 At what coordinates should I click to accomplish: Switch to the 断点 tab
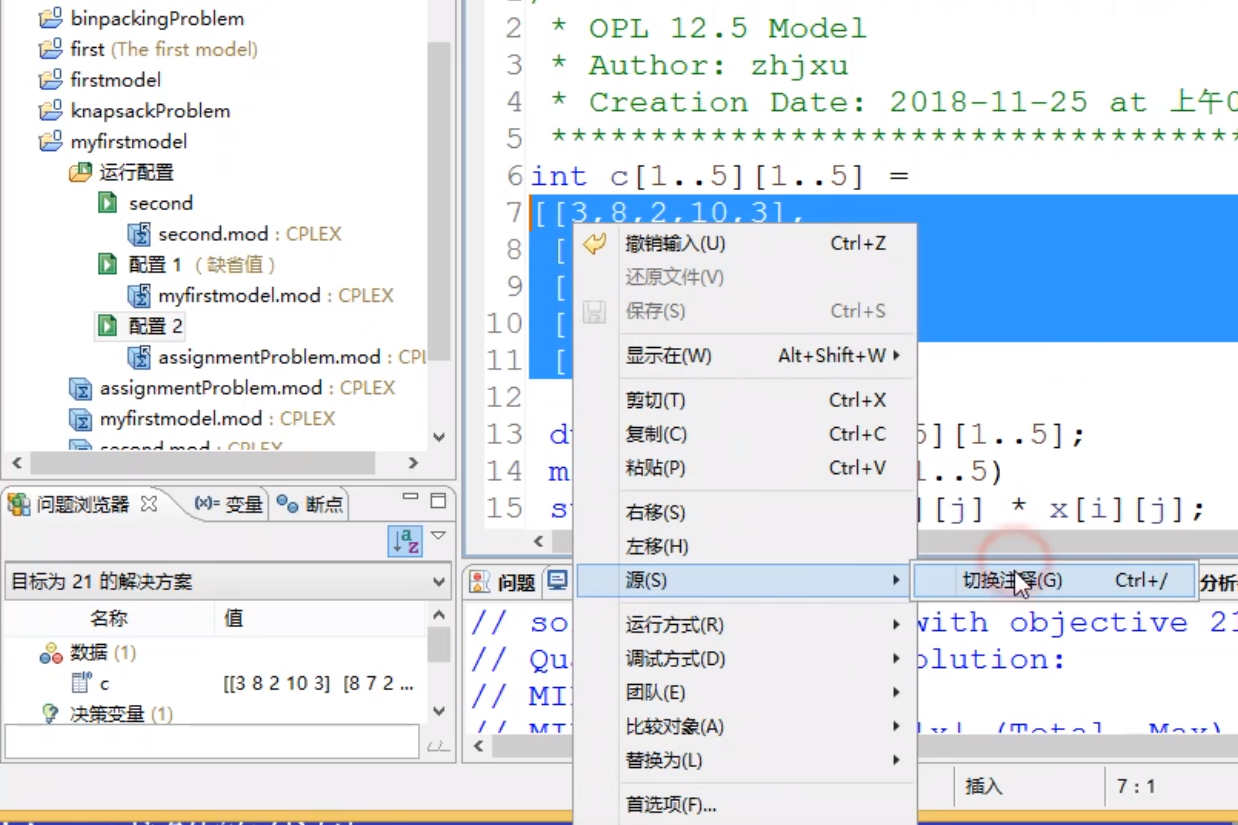(311, 504)
